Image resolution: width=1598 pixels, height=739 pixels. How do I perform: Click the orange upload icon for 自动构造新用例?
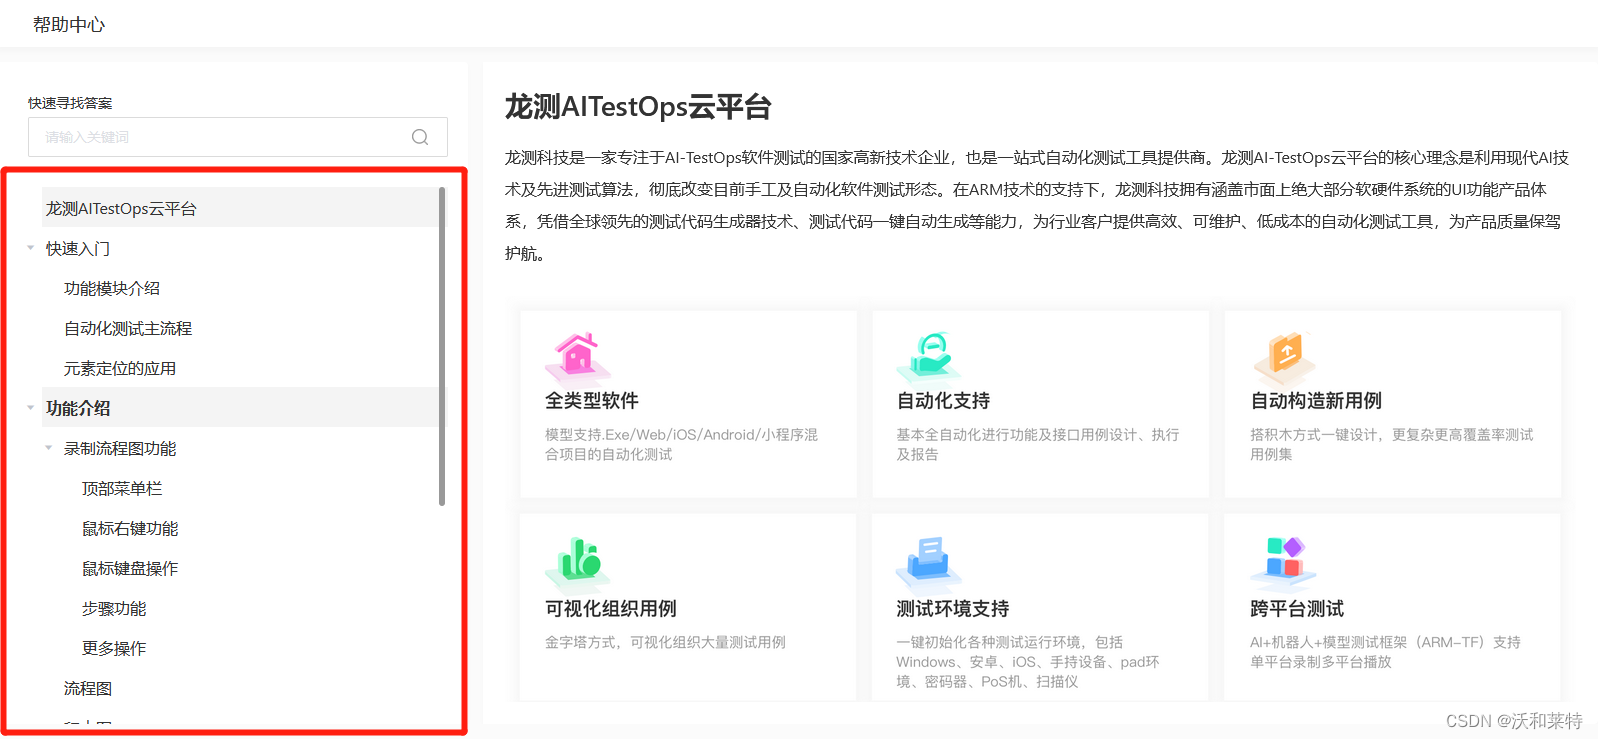(x=1284, y=357)
